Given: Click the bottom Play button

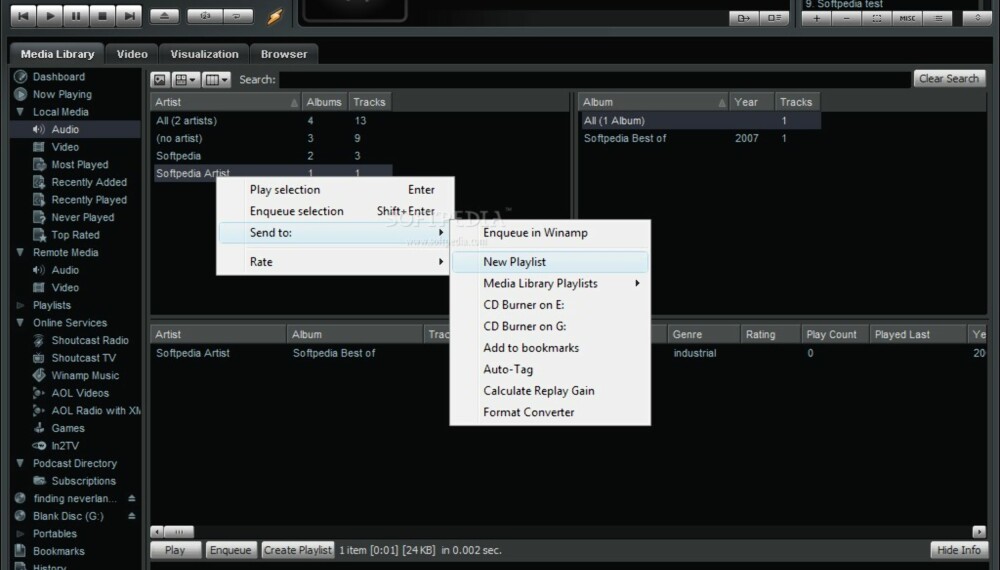Looking at the screenshot, I should tap(175, 550).
